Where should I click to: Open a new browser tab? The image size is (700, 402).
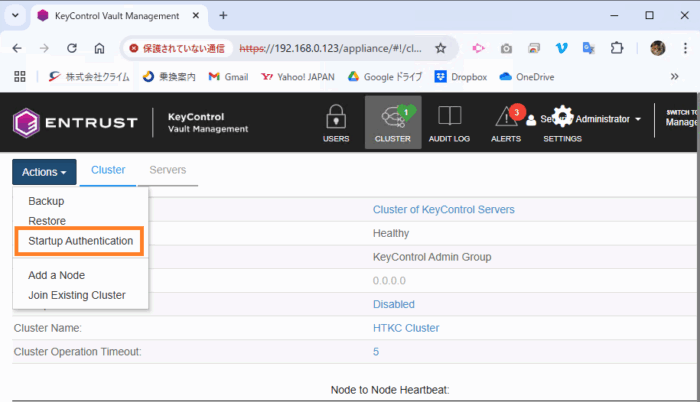click(x=223, y=16)
